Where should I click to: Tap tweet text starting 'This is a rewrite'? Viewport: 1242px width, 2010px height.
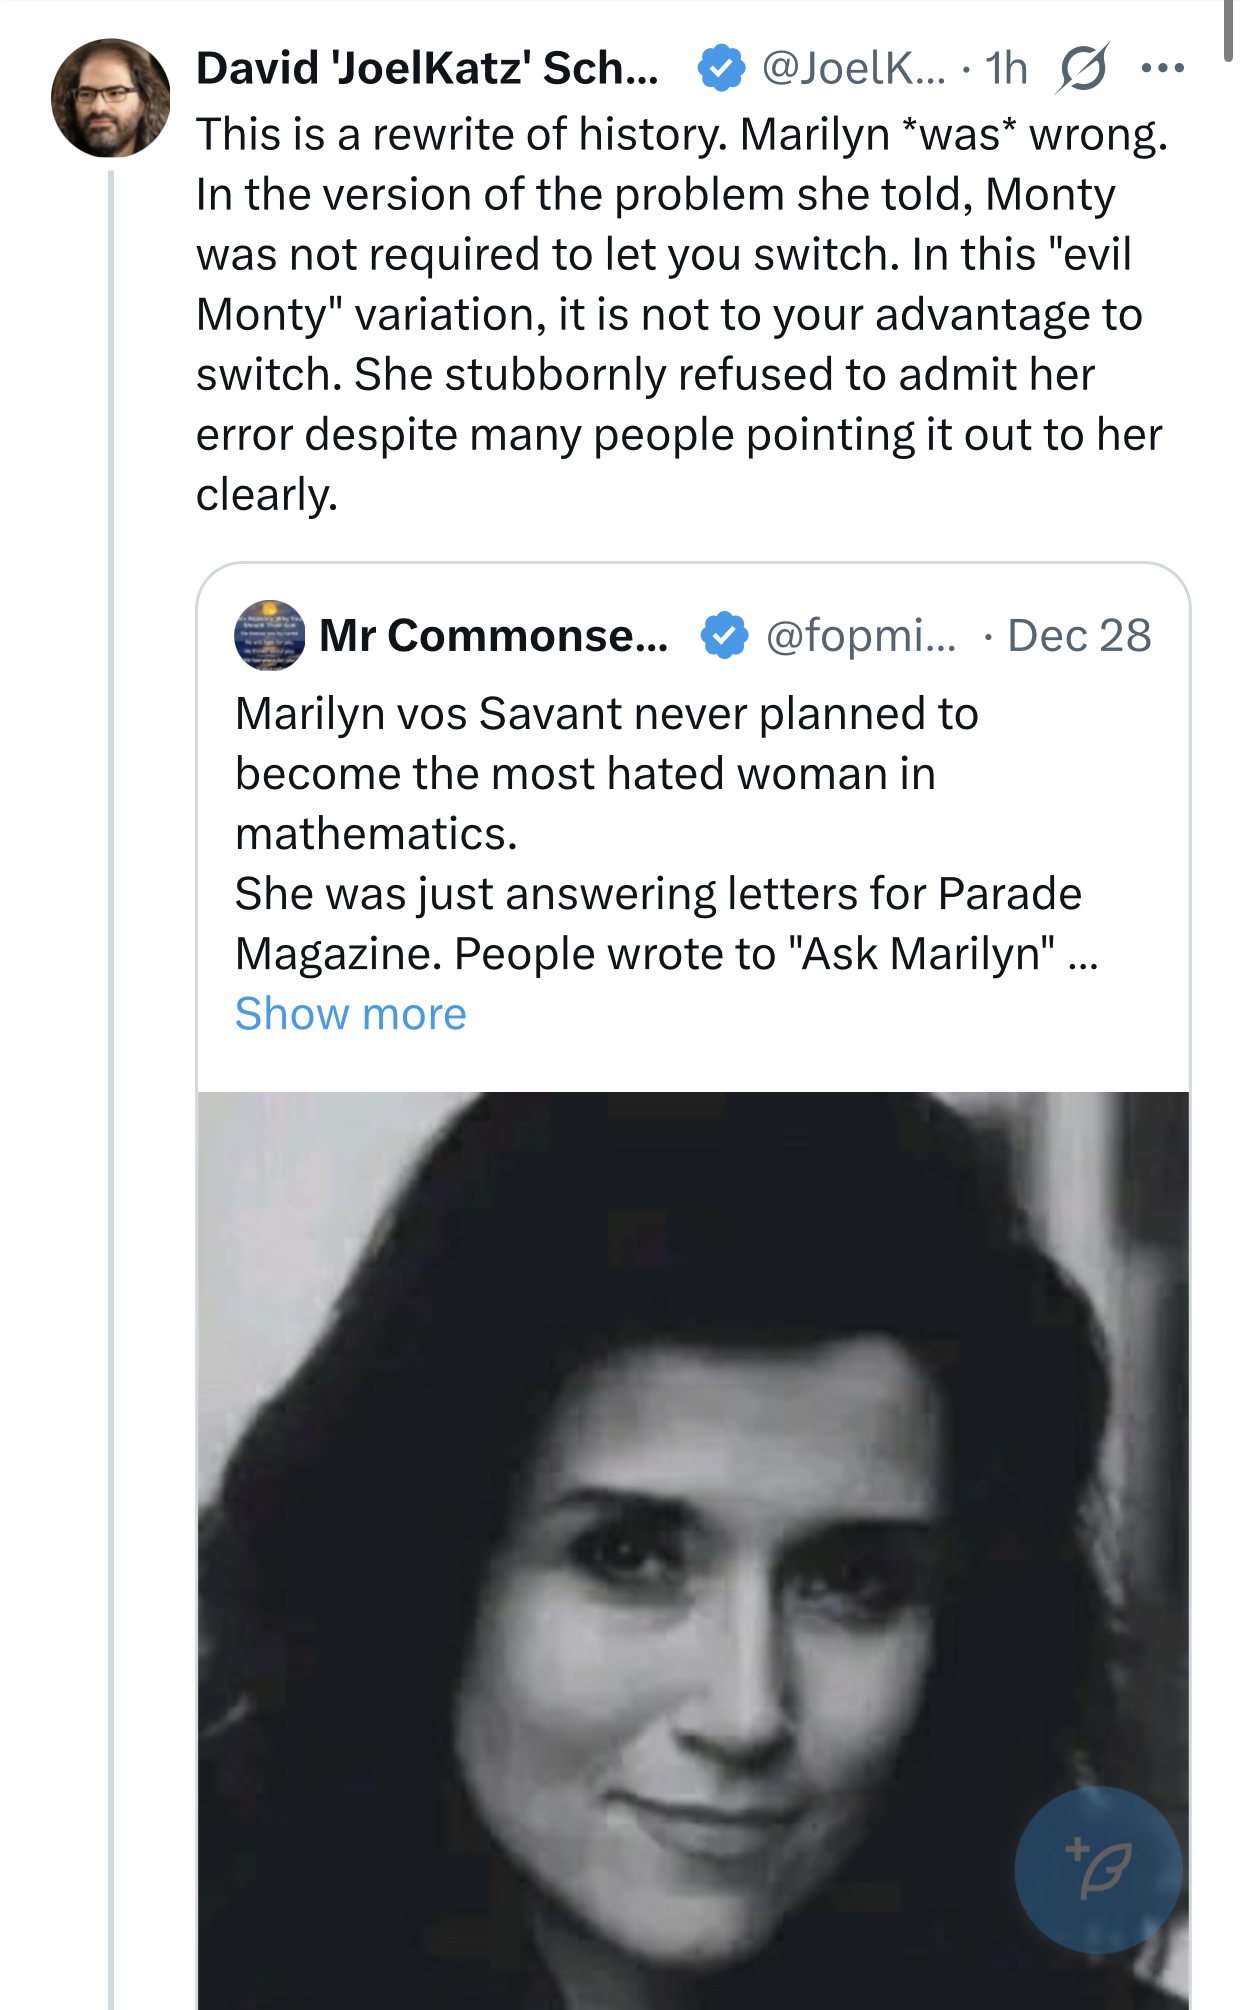pyautogui.click(x=682, y=314)
